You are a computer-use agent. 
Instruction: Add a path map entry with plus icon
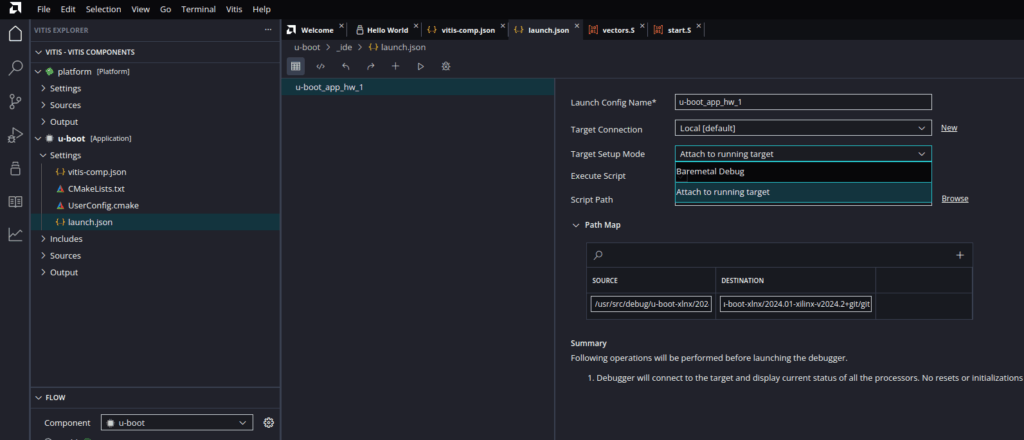(960, 255)
